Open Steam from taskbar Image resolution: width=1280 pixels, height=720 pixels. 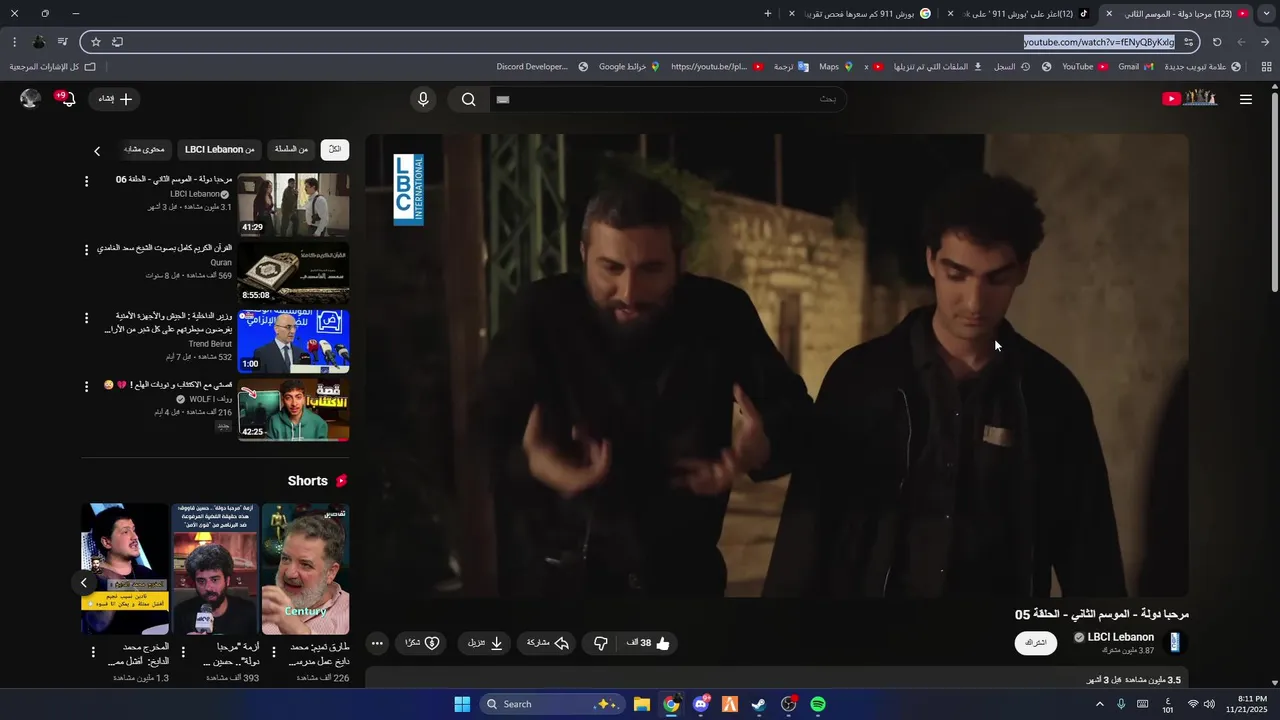(759, 704)
